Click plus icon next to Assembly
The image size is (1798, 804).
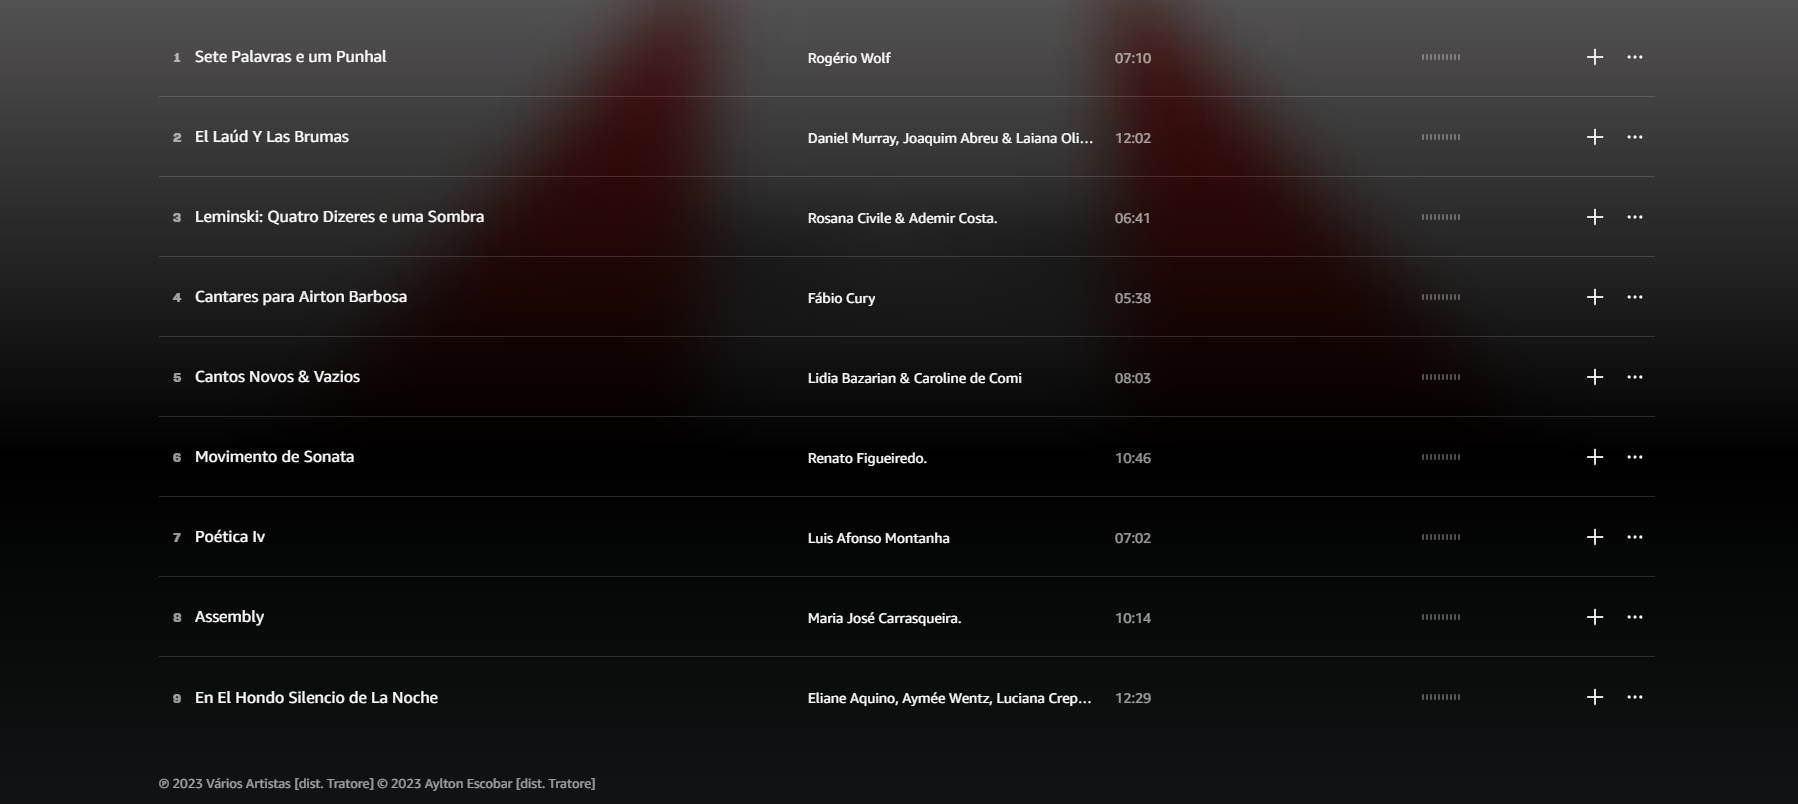pos(1595,617)
